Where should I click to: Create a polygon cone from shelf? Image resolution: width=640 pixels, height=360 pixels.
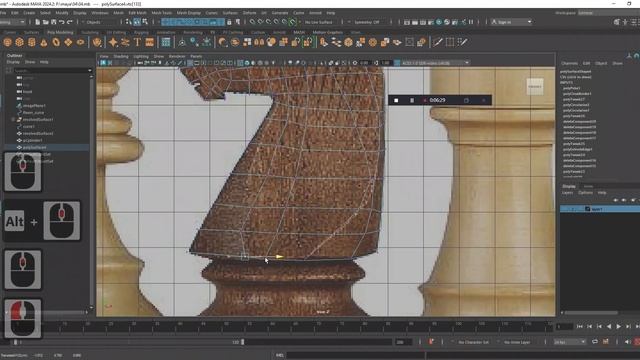point(44,42)
